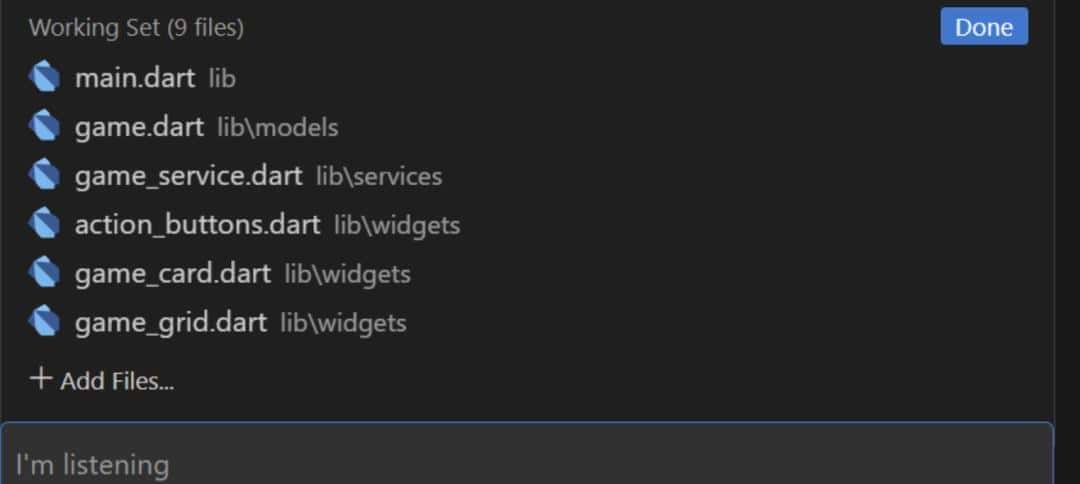Viewport: 1080px width, 484px height.
Task: Open the game_card.dart file entry
Action: tap(172, 272)
